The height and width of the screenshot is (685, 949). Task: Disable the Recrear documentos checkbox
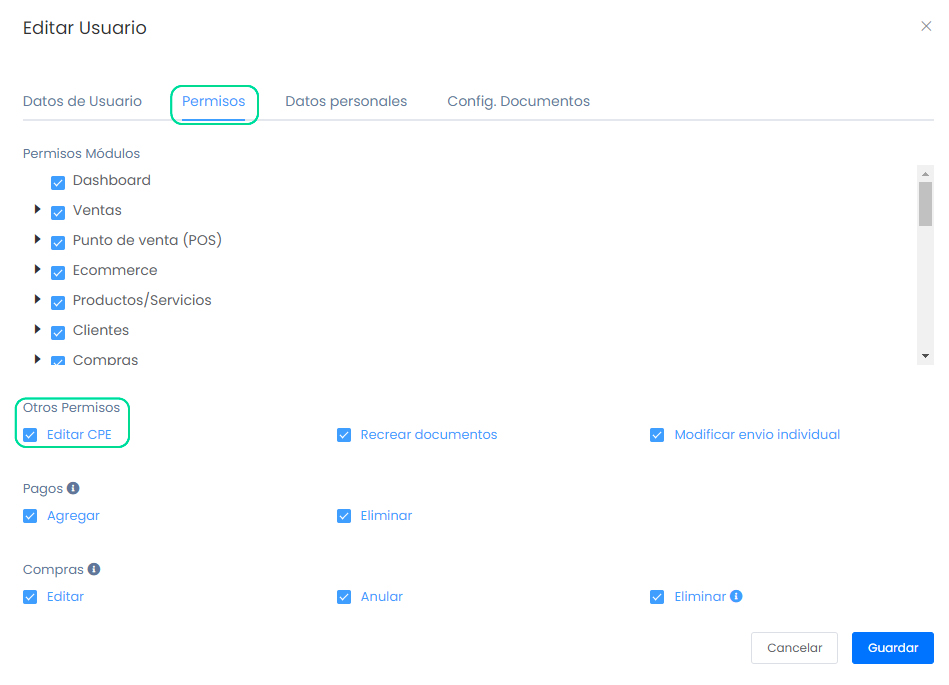(344, 435)
